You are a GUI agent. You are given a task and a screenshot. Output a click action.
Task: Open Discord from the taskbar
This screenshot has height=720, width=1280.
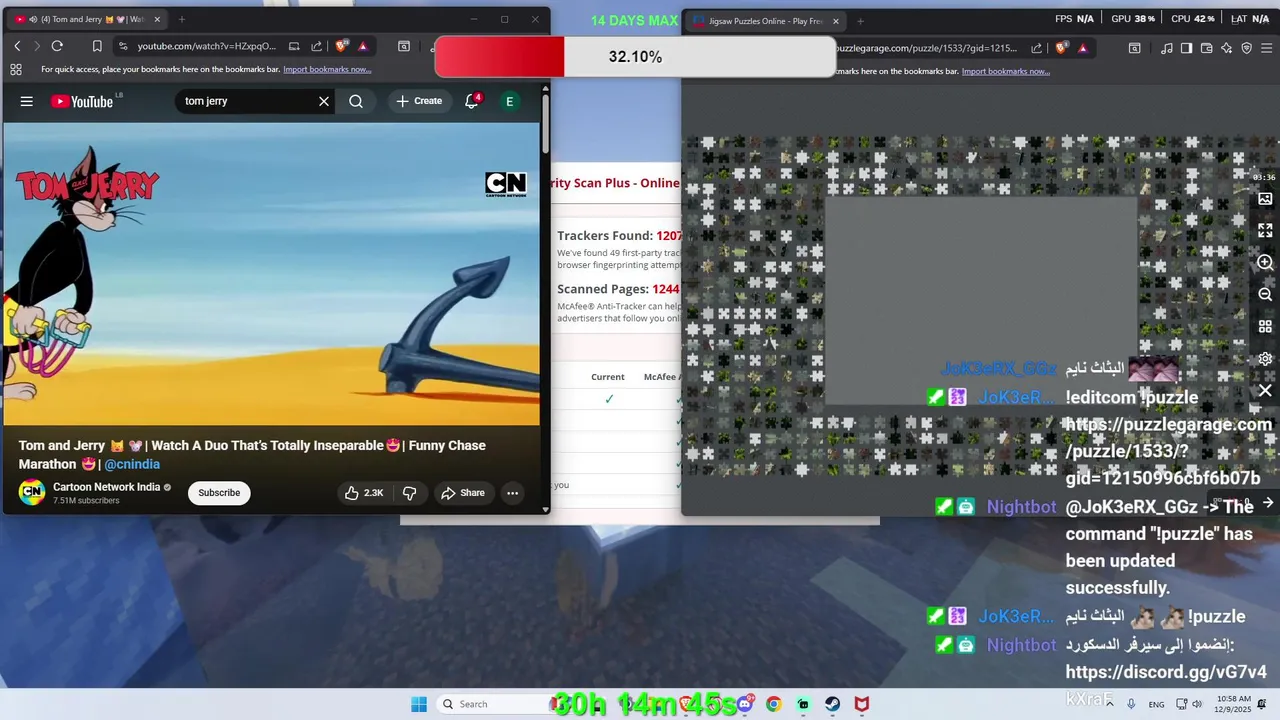[x=744, y=704]
